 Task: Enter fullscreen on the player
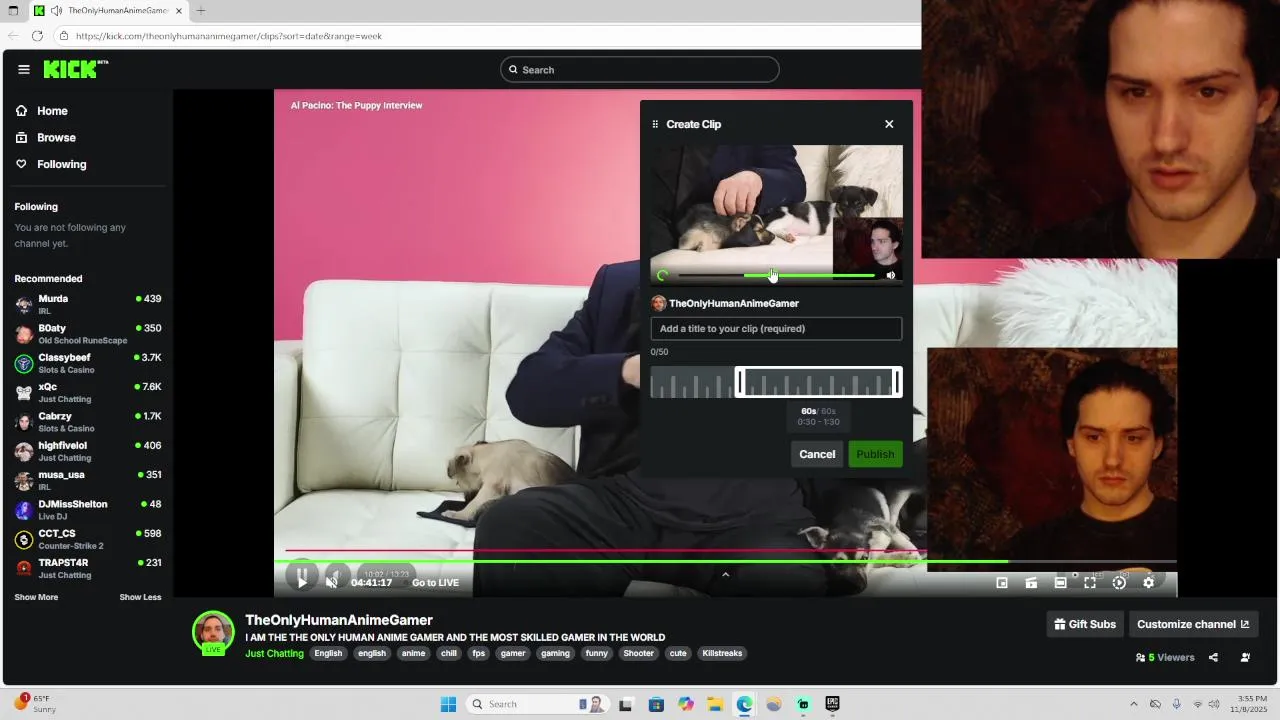[1090, 583]
